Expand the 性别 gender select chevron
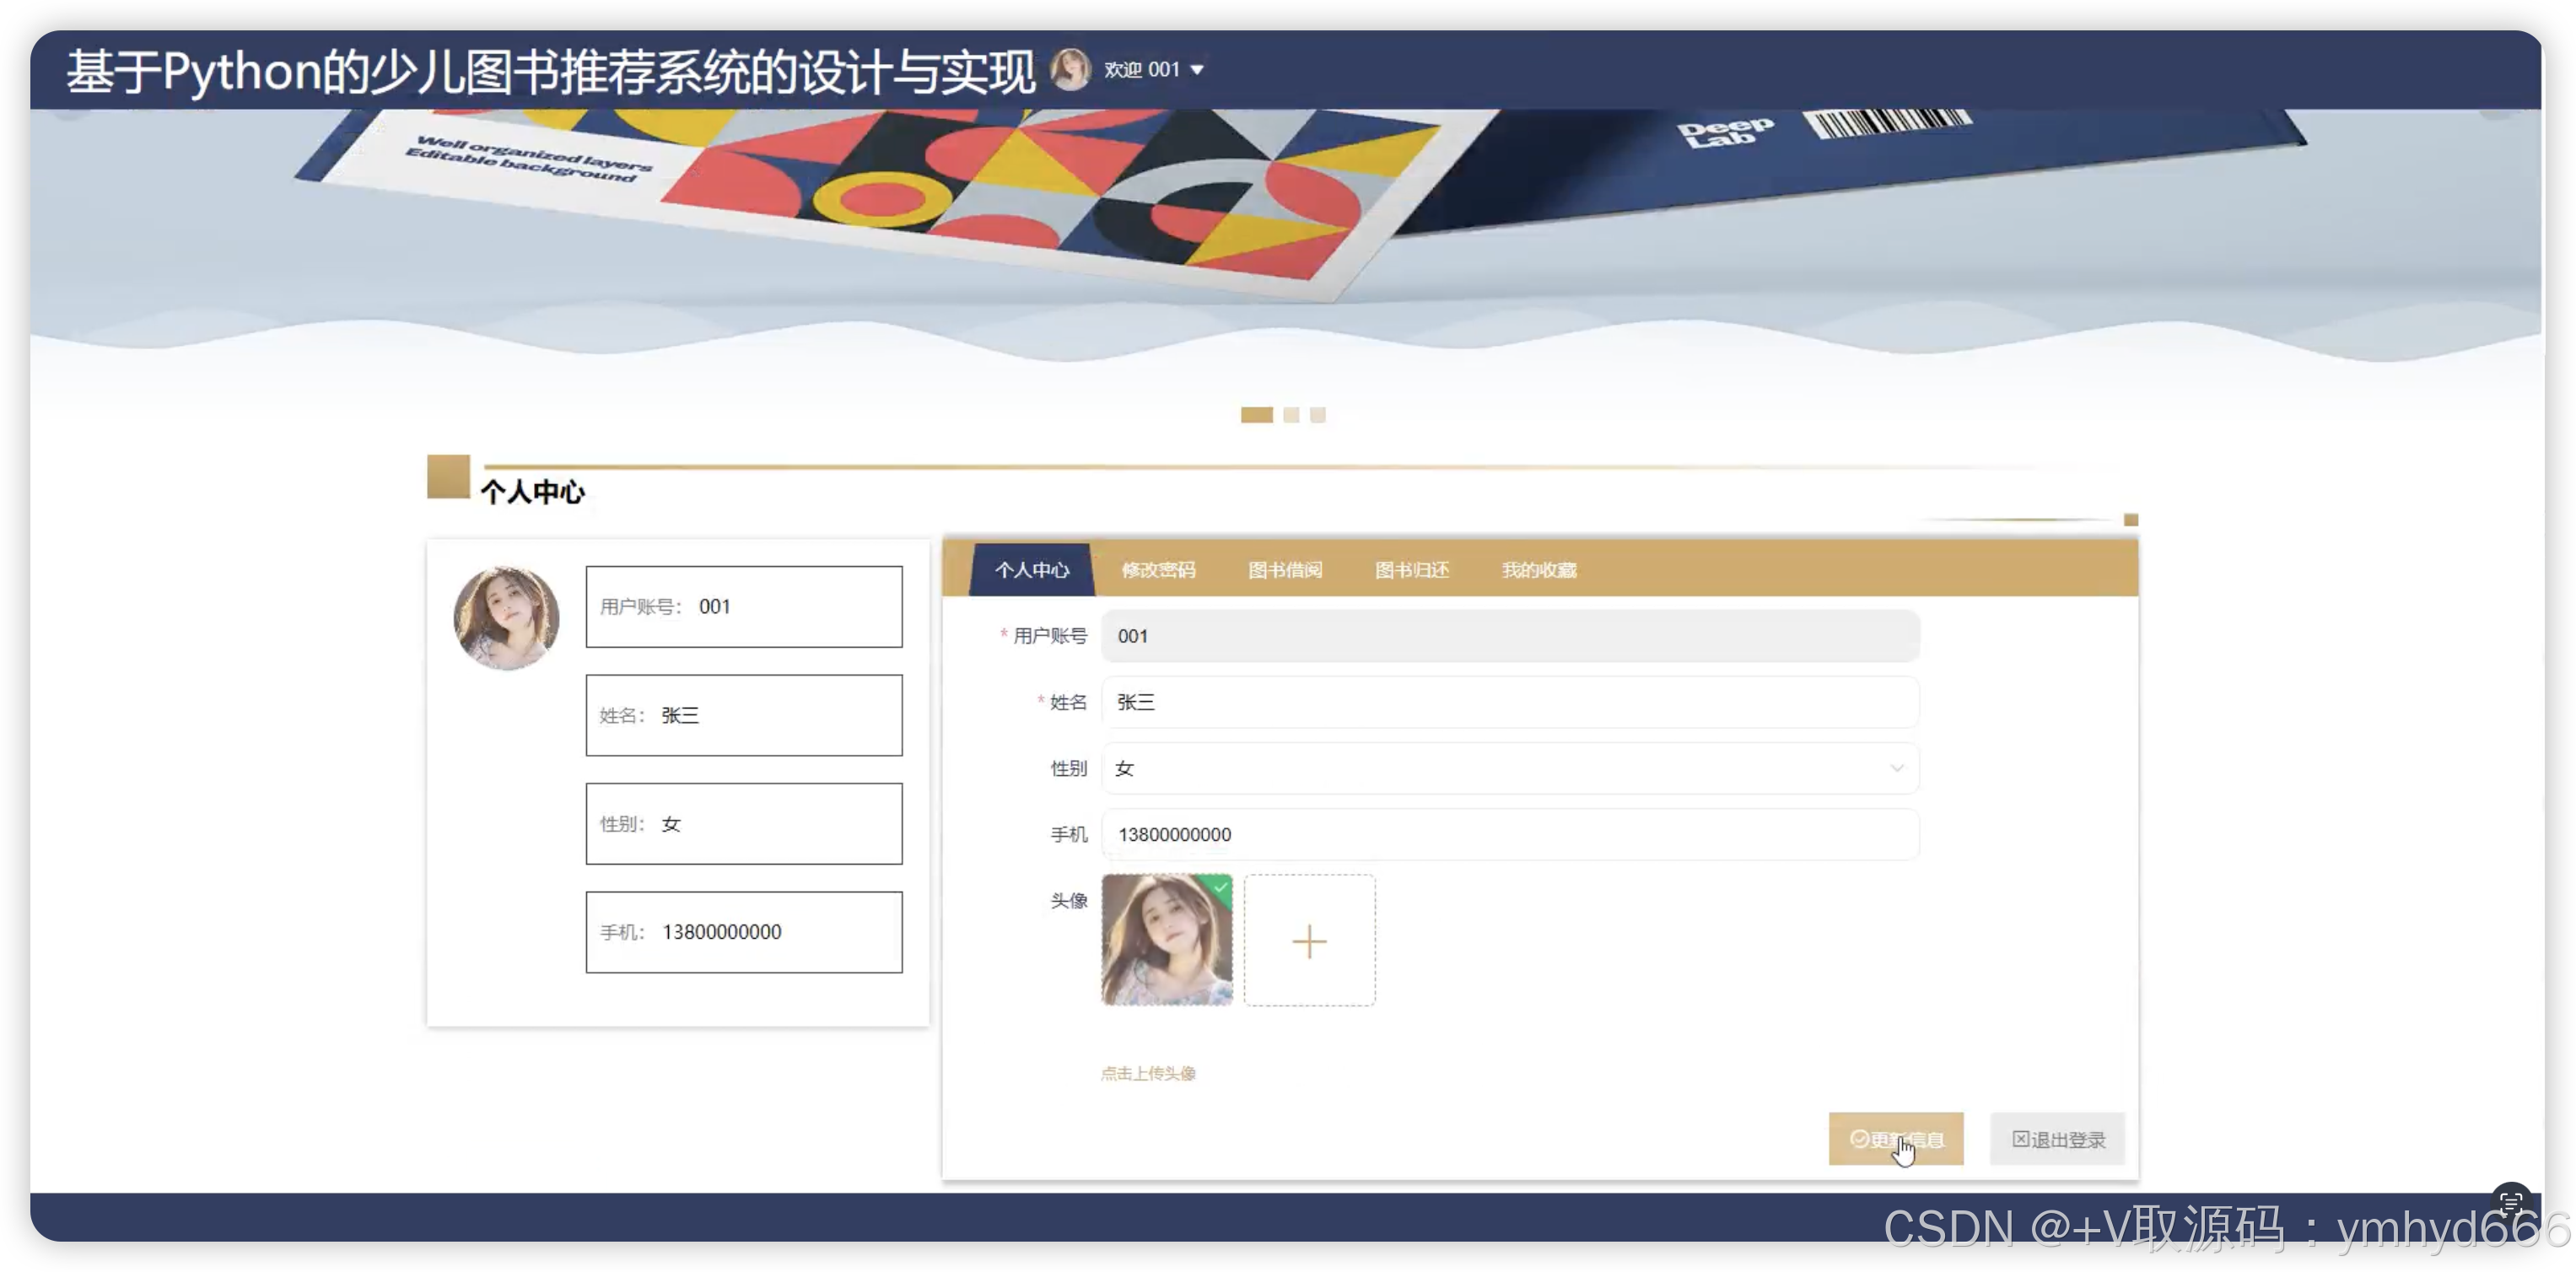 click(x=1896, y=768)
